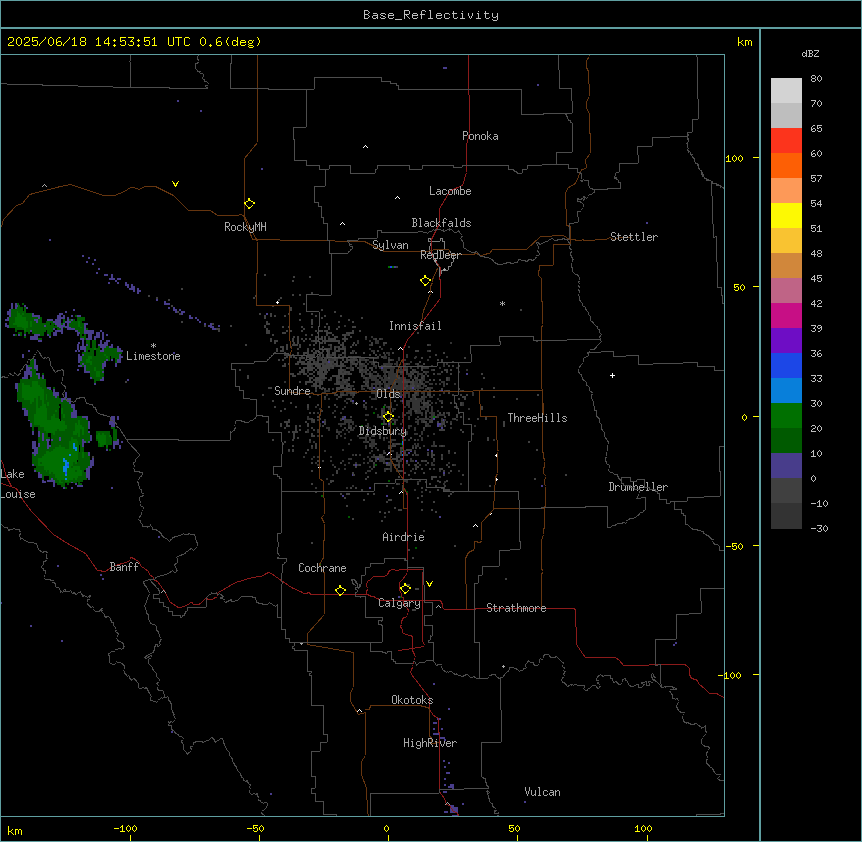
Task: Pick the red 60-65 dBZ legend swatch
Action: pos(786,140)
